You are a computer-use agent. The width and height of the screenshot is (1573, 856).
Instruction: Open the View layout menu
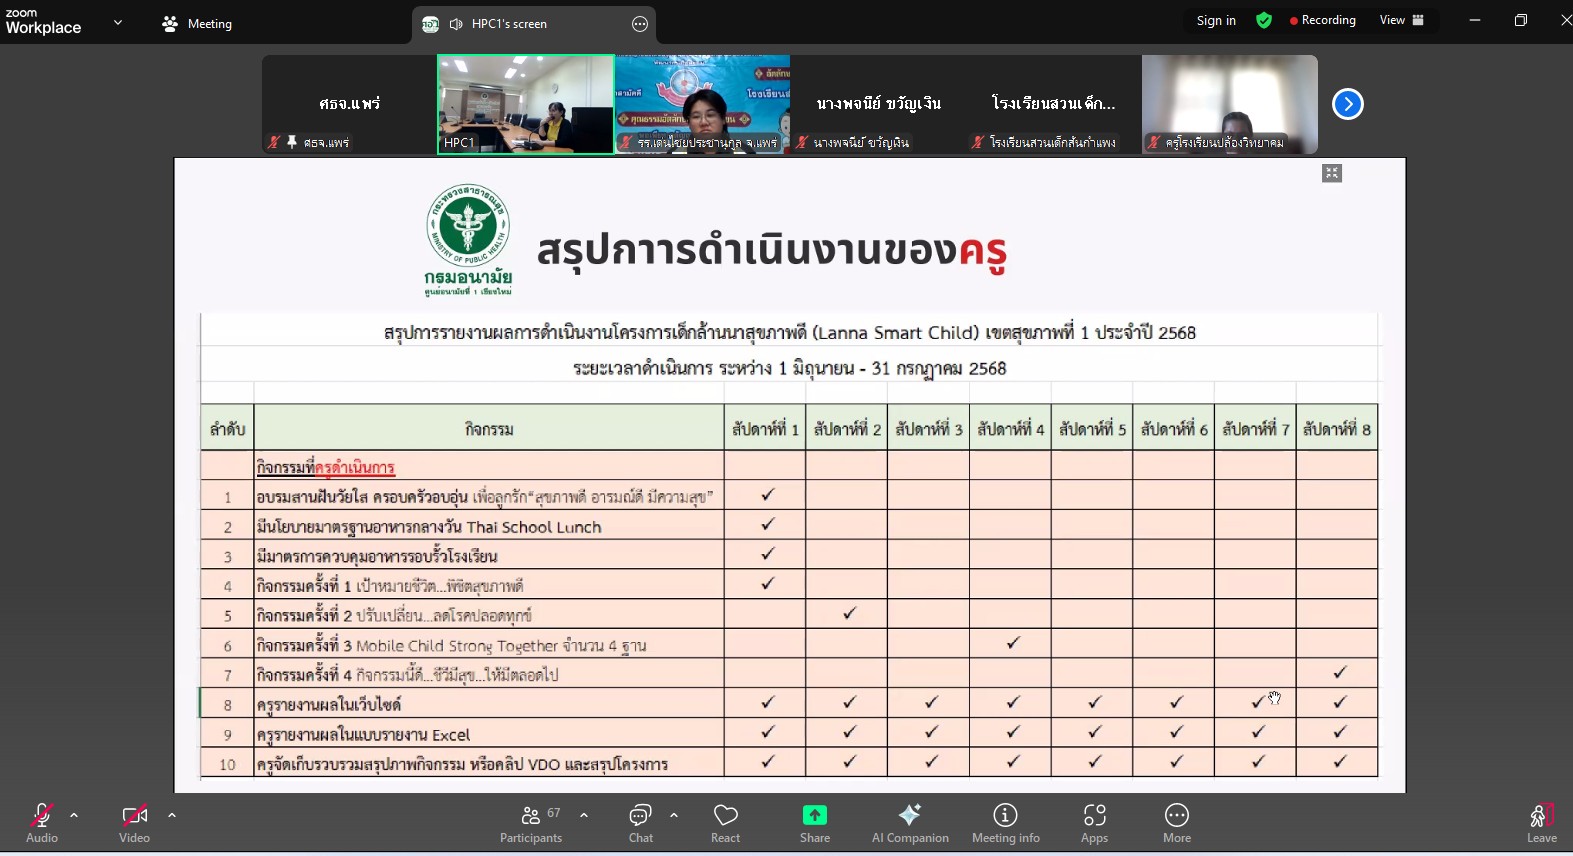(x=1401, y=20)
